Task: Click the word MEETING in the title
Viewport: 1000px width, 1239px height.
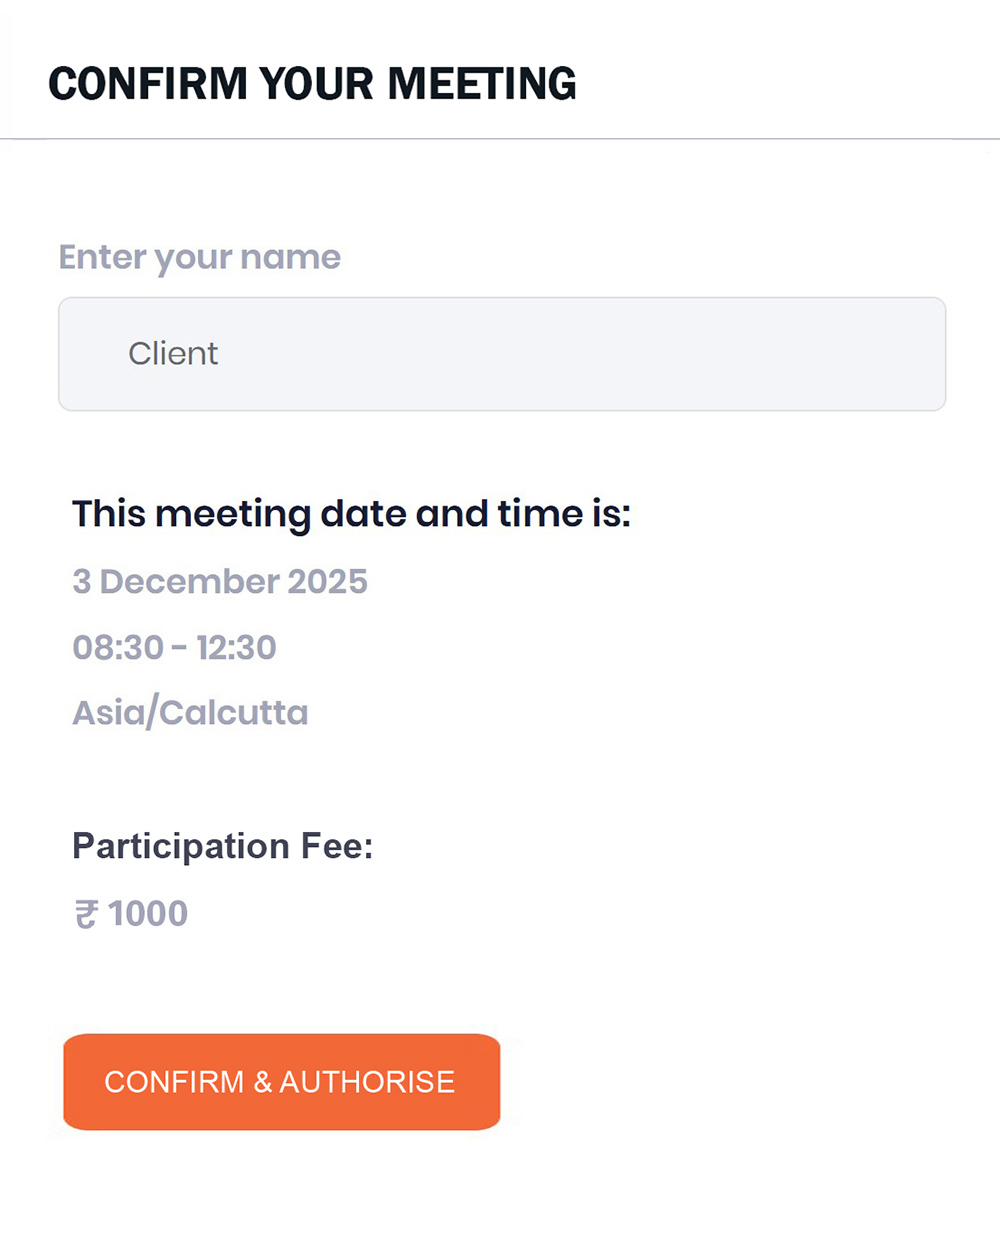Action: tap(482, 84)
